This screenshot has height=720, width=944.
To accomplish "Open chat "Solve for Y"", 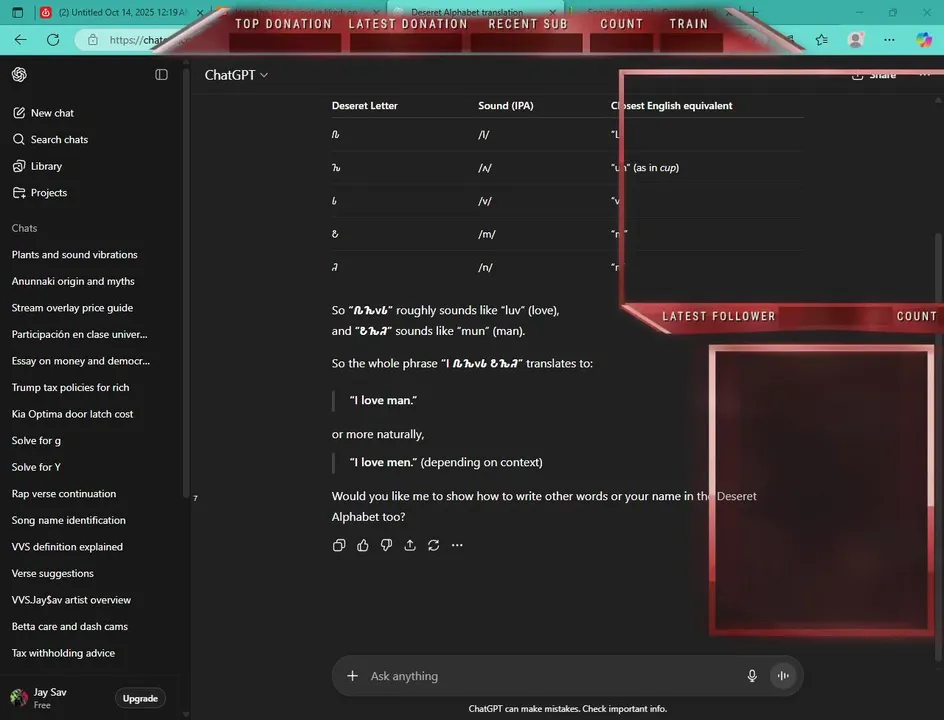I will pos(36,467).
